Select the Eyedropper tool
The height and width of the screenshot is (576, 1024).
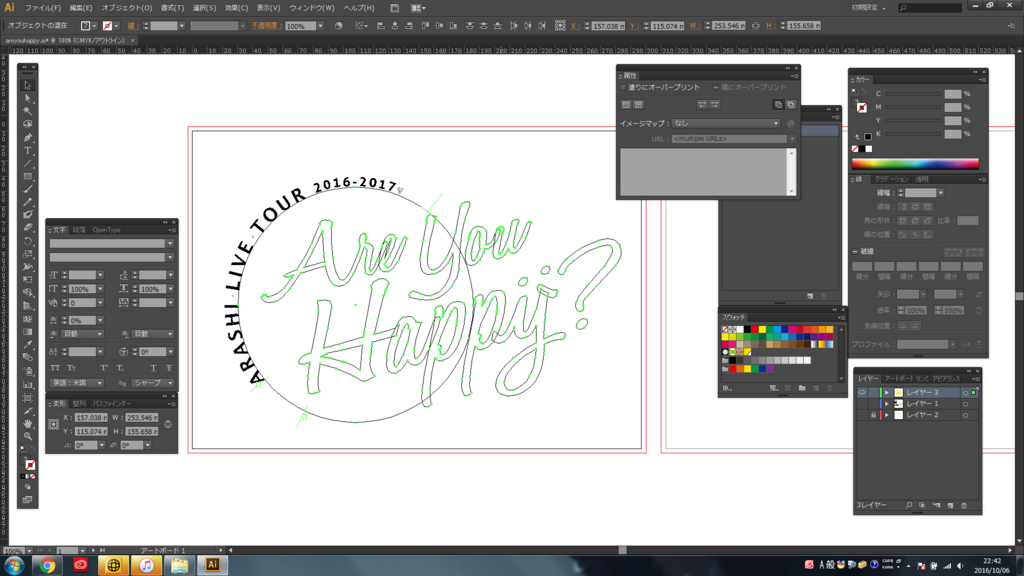27,345
